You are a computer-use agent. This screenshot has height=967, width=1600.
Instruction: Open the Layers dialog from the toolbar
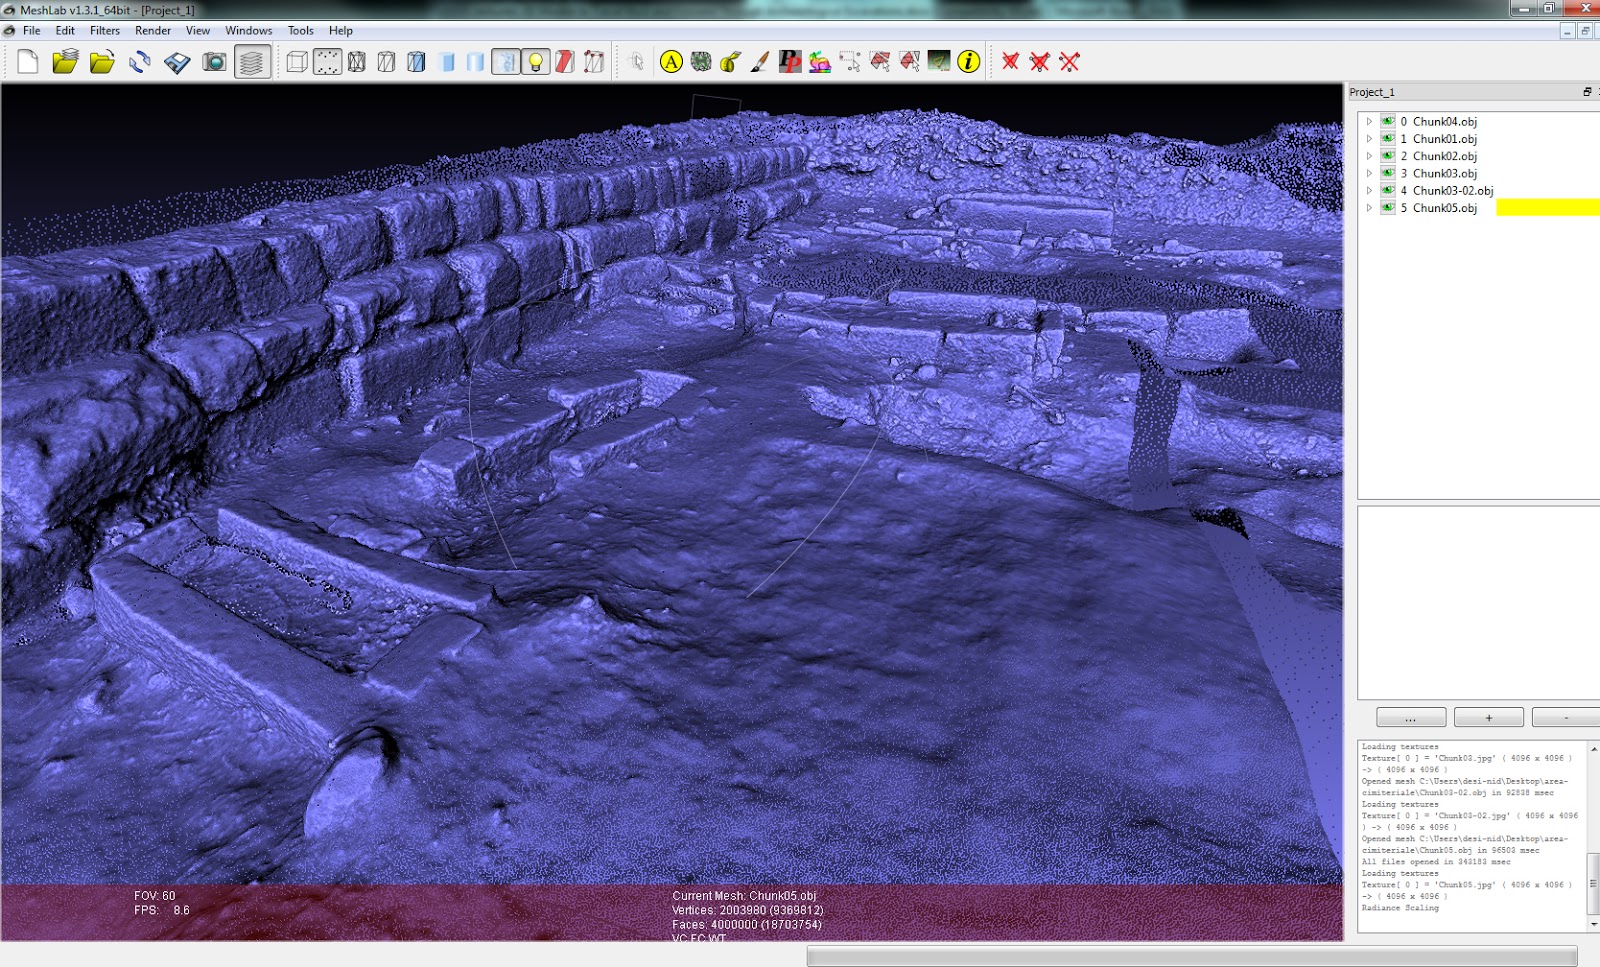252,62
